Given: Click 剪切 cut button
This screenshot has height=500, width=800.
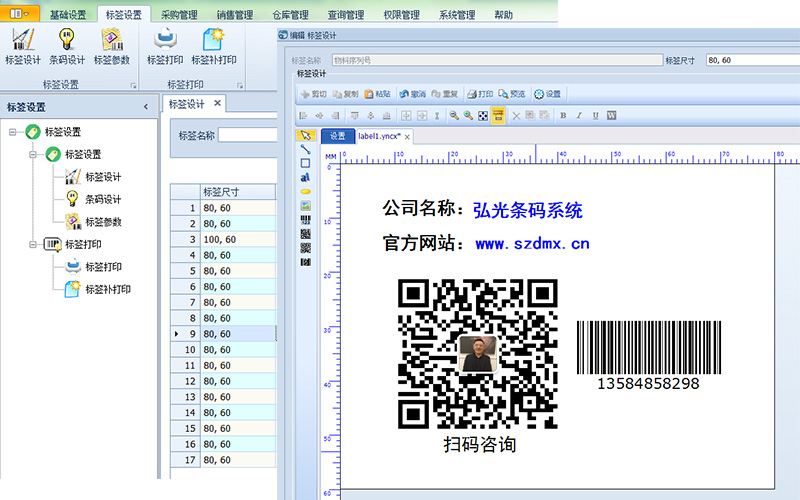Looking at the screenshot, I should click(x=314, y=94).
